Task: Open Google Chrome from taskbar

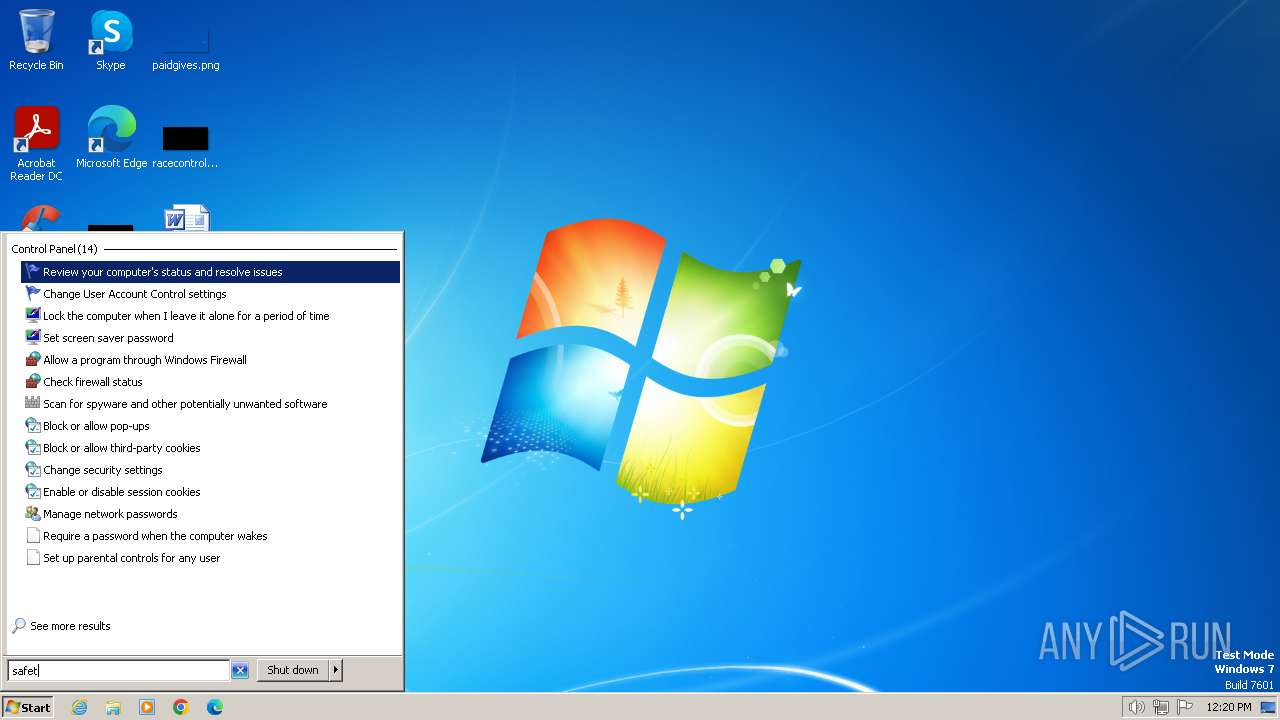Action: pos(181,707)
